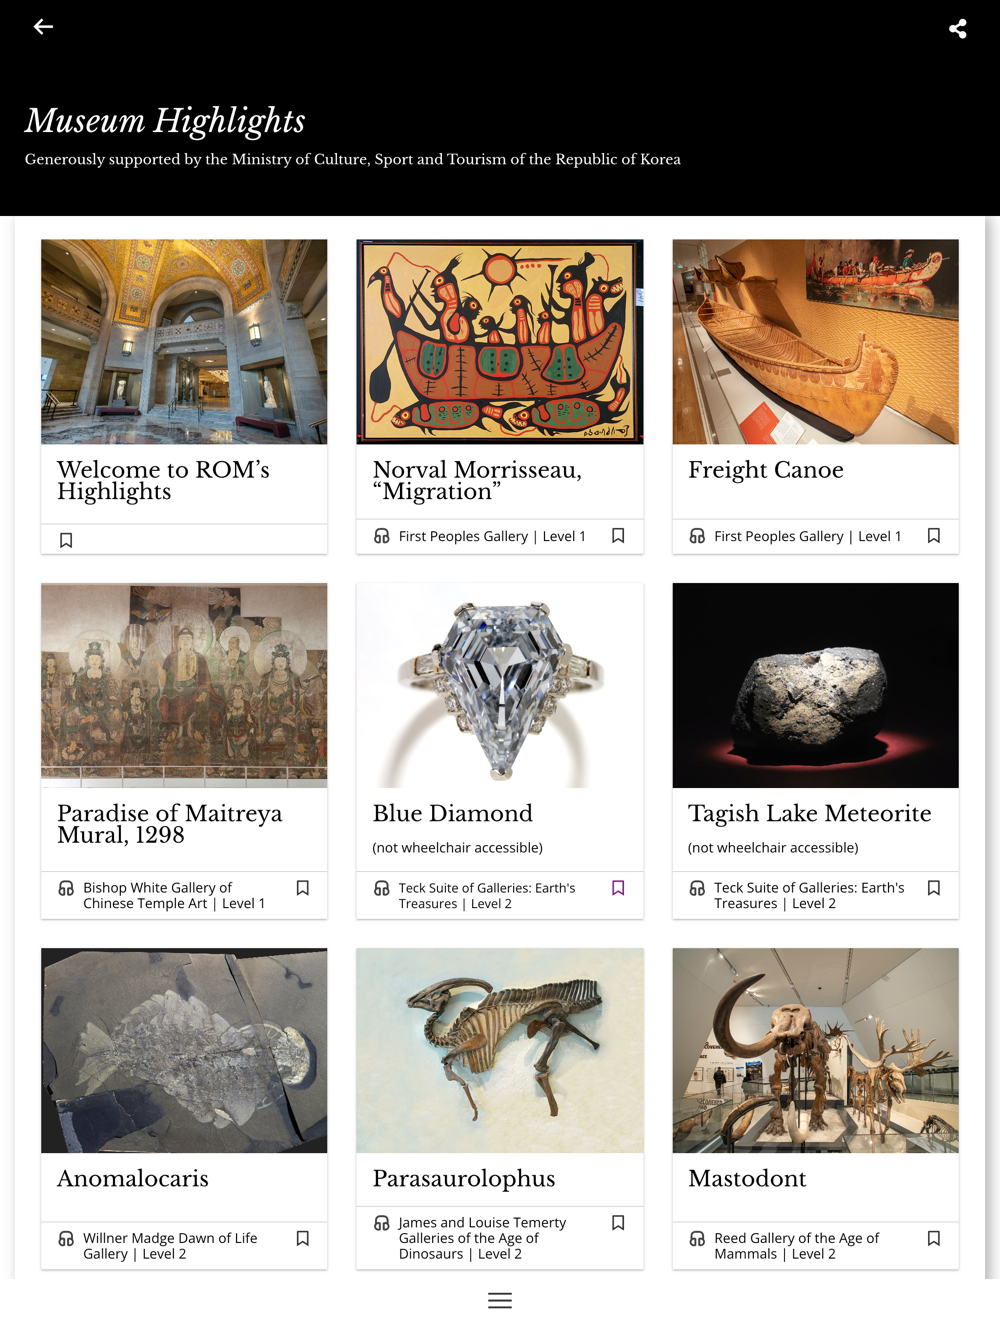Play audio guide for Norval Morrisseau Migration

[382, 536]
